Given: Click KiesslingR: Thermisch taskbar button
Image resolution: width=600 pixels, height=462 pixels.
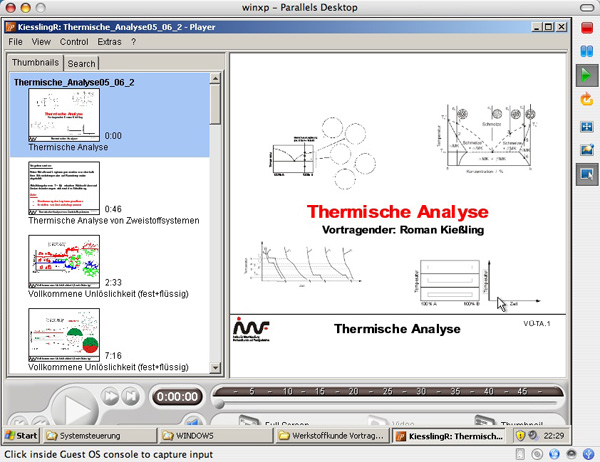Looking at the screenshot, I should 448,436.
